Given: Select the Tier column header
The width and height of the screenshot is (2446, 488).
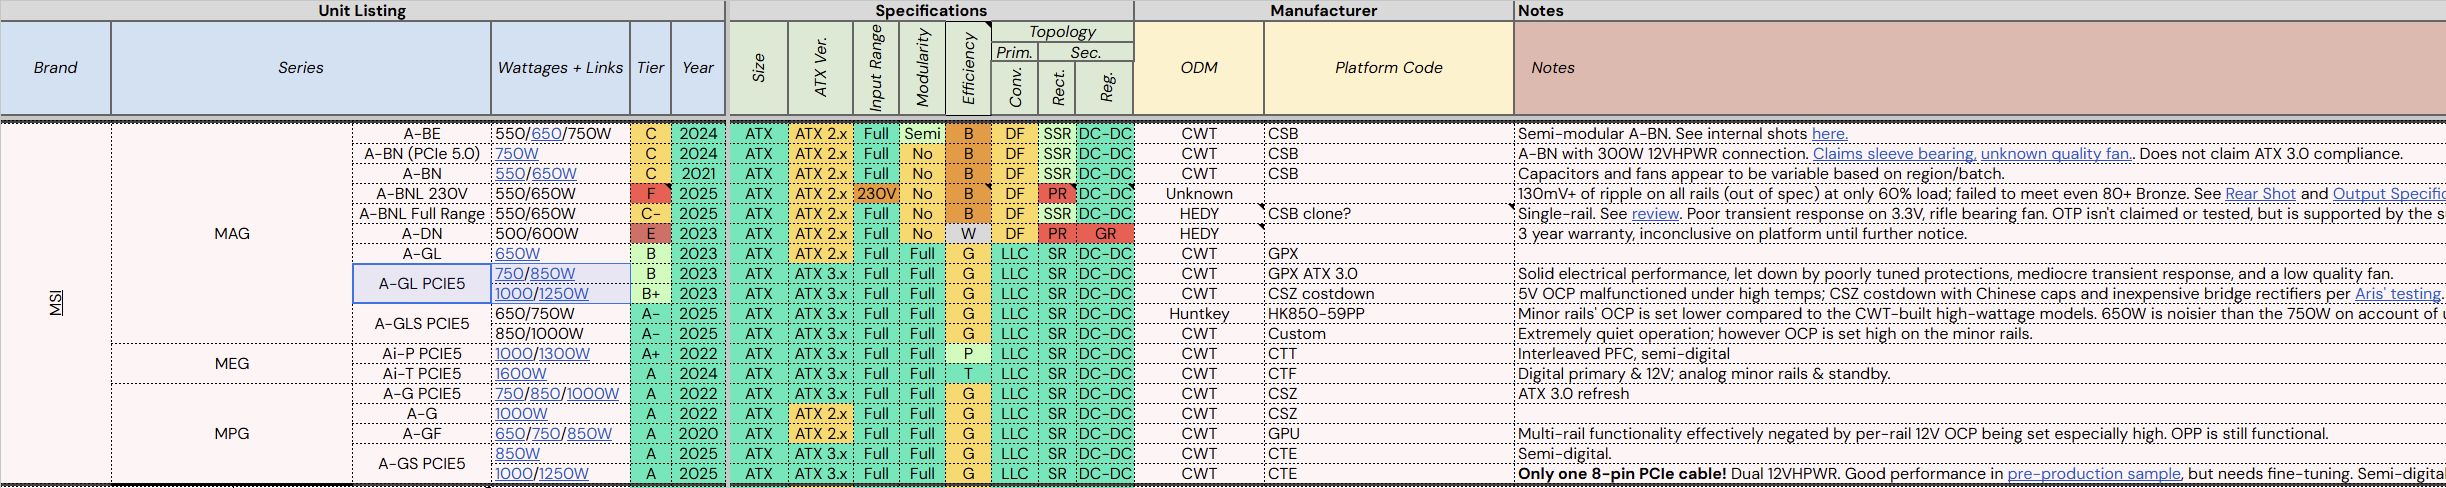Looking at the screenshot, I should [650, 68].
